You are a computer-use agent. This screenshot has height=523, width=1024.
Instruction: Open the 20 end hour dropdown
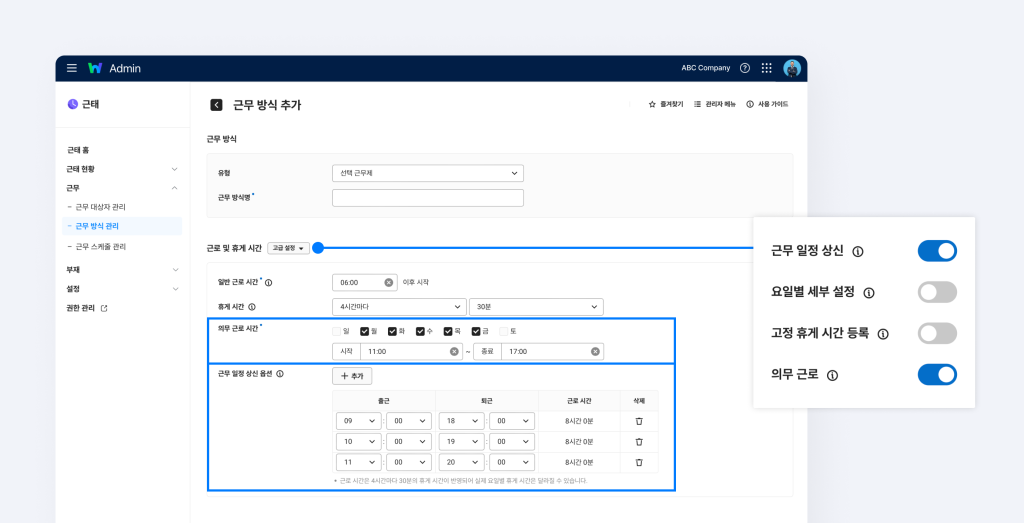462,462
